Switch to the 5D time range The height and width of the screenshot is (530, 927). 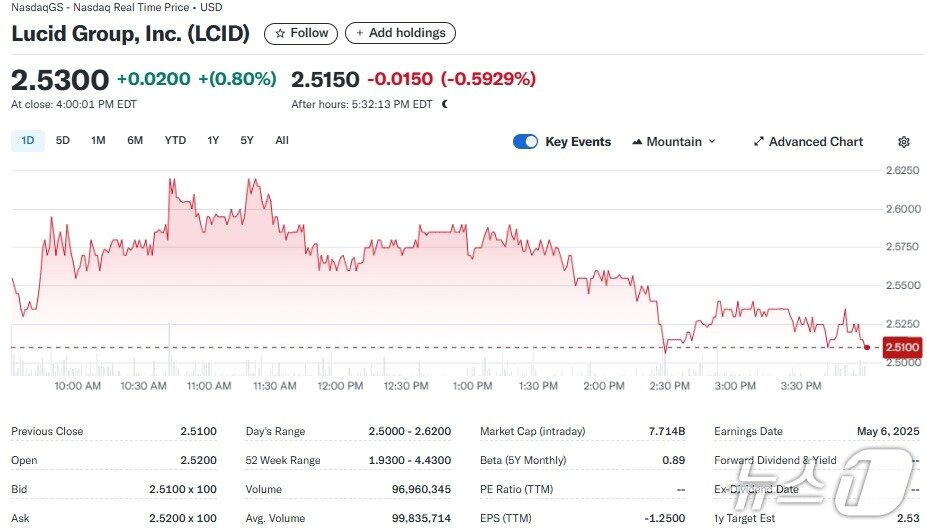coord(63,141)
